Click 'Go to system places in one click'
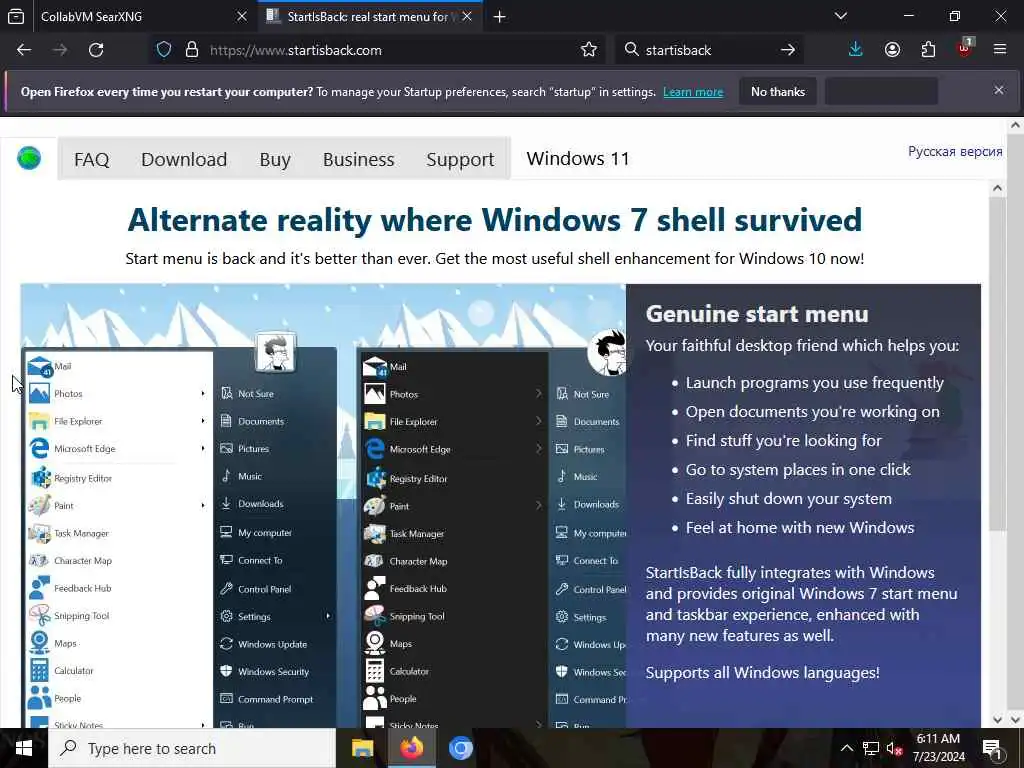The image size is (1024, 768). click(x=797, y=470)
